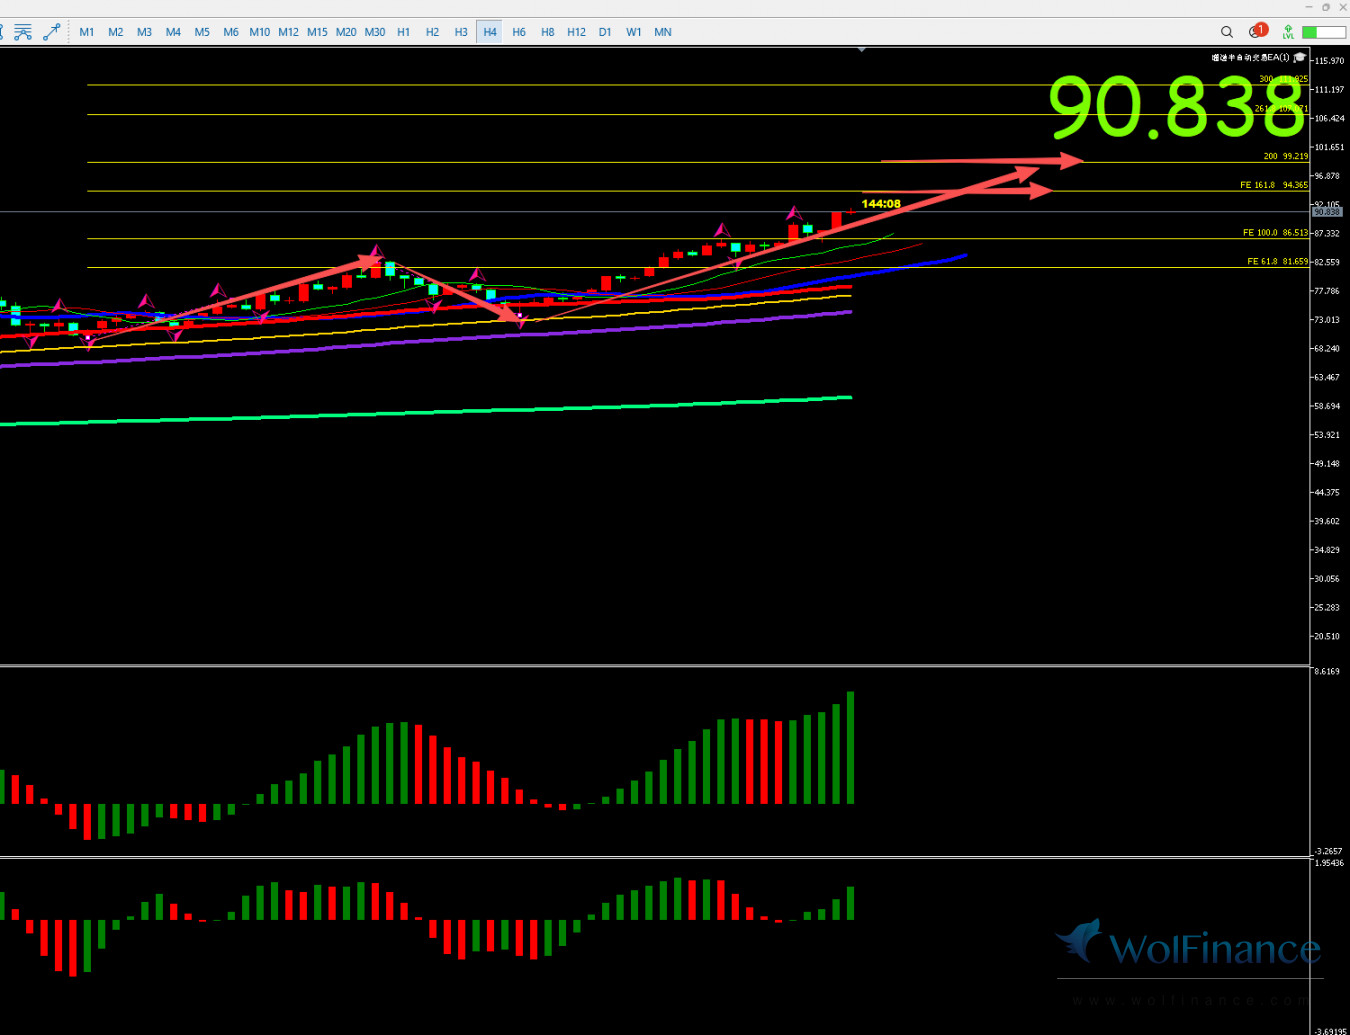Toggle the active H4 timeframe button
Viewport: 1350px width, 1035px height.
coord(490,32)
